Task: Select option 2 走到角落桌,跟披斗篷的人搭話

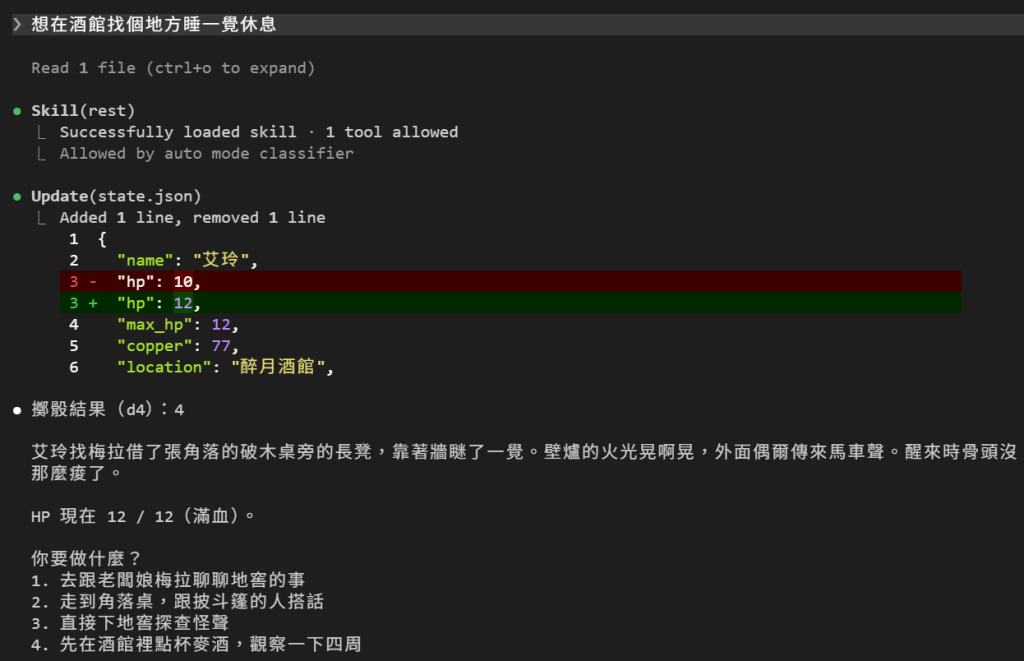Action: [x=178, y=602]
